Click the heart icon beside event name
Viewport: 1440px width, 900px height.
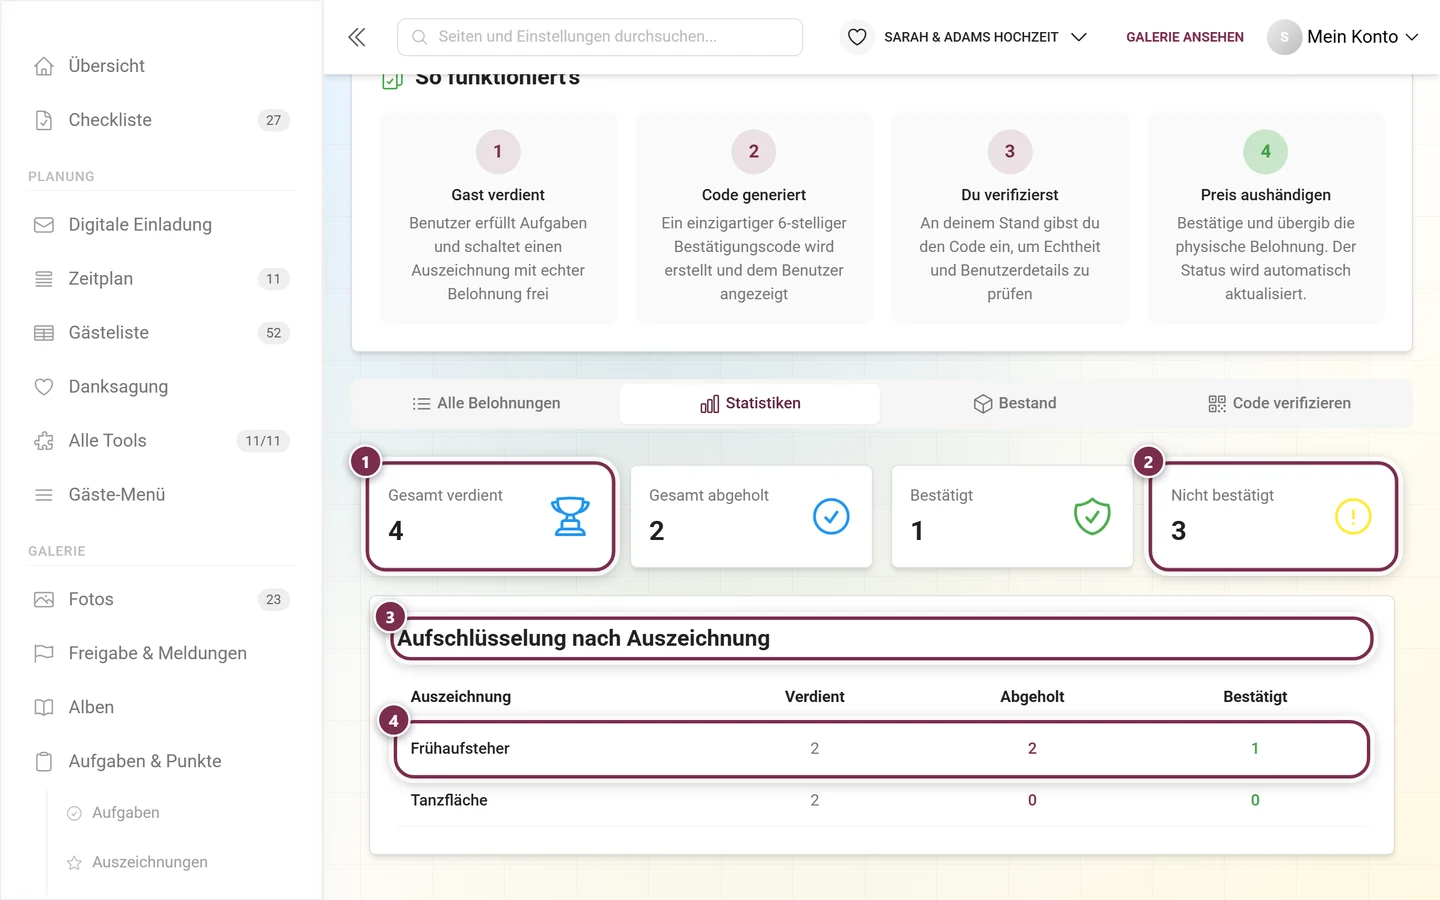point(857,37)
